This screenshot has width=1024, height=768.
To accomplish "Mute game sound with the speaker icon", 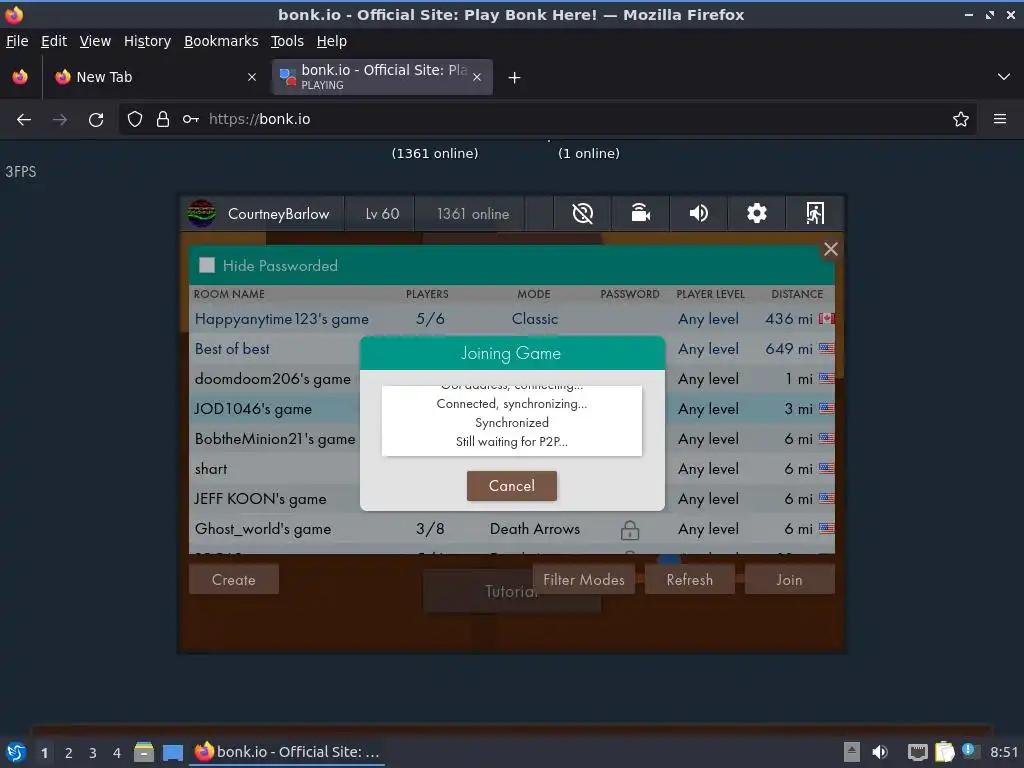I will [698, 214].
